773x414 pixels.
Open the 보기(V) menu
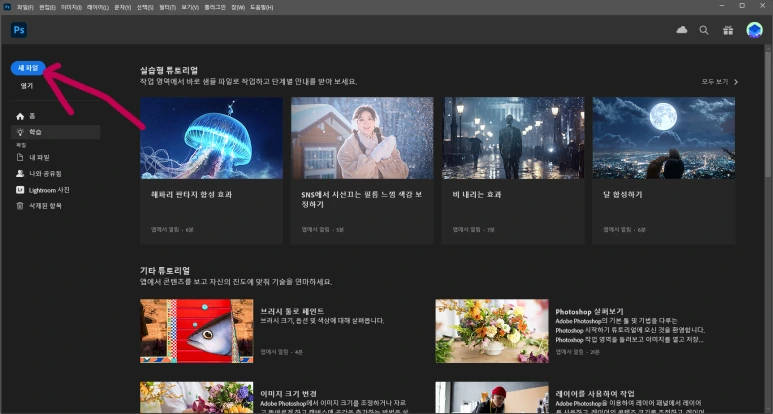click(x=190, y=7)
